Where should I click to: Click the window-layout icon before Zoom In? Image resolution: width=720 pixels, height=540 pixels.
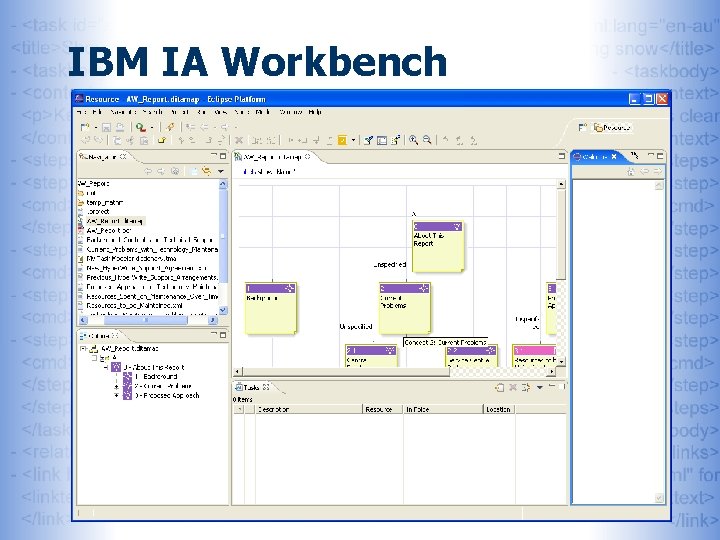[382, 141]
